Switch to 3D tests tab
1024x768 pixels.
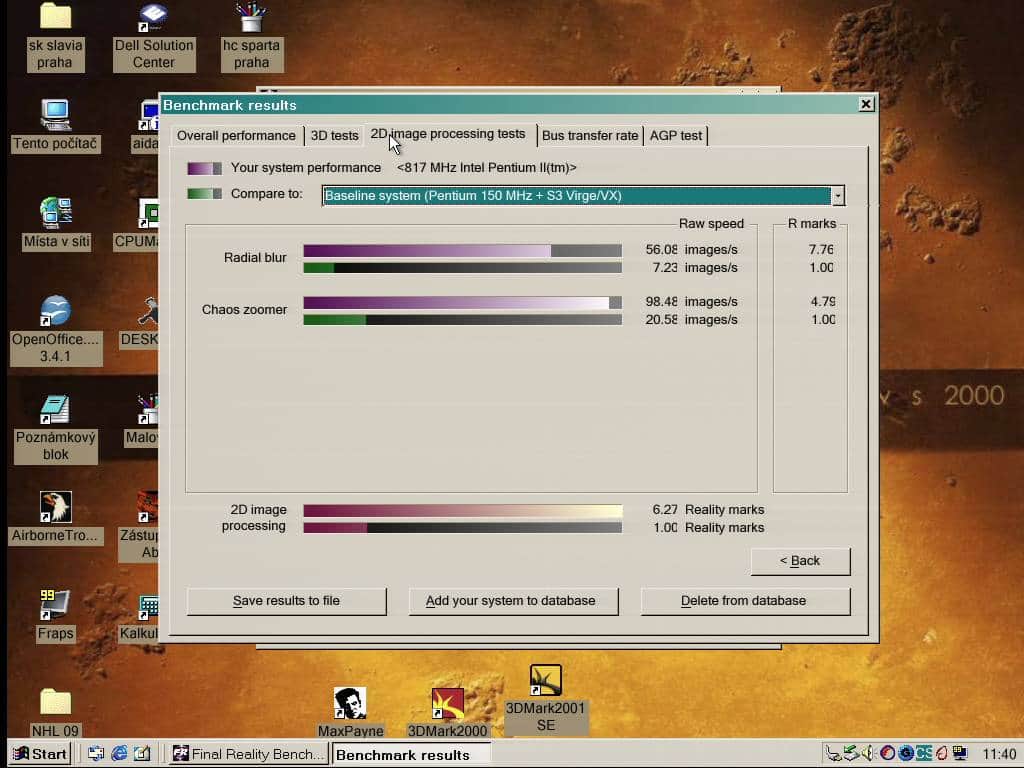pos(334,136)
